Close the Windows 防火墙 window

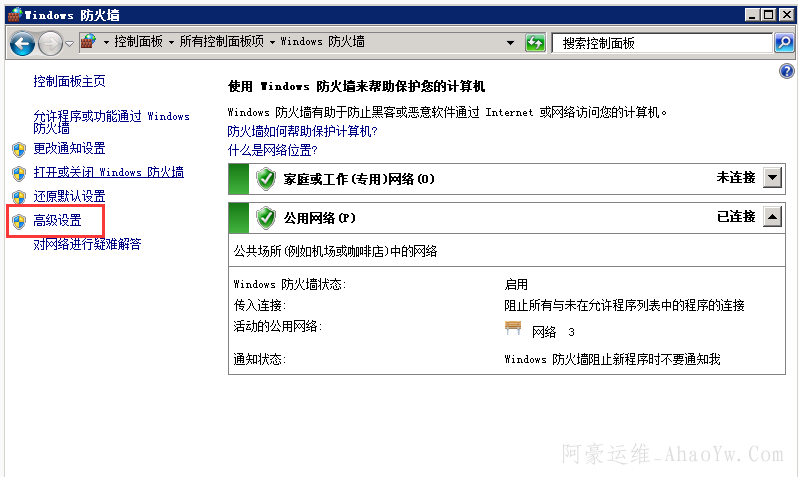(787, 15)
